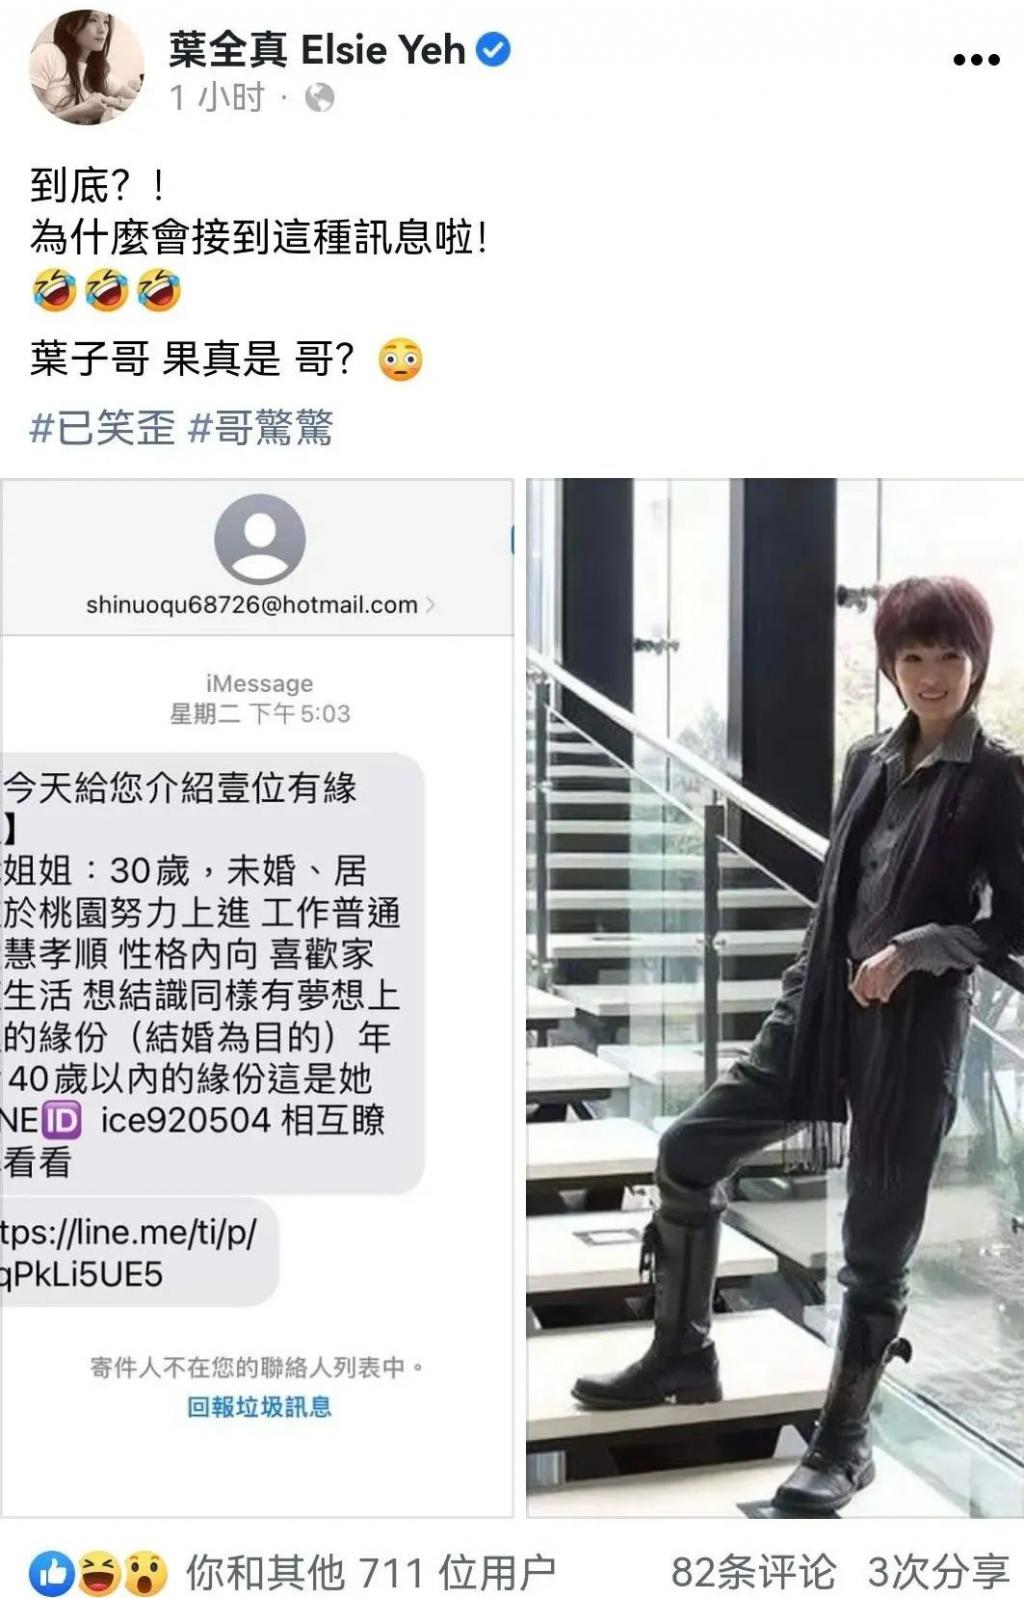1024x1598 pixels.
Task: Open the staircase photo of woman
Action: click(x=775, y=998)
